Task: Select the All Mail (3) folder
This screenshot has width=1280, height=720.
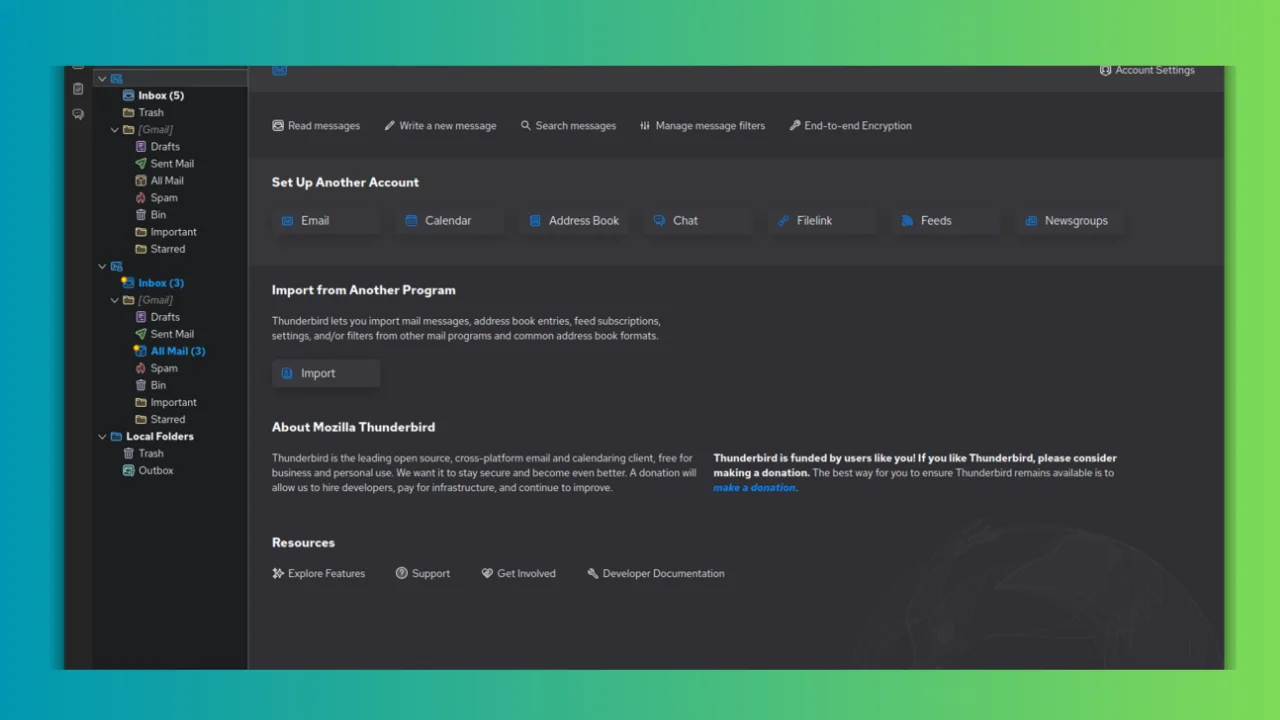Action: click(x=178, y=351)
